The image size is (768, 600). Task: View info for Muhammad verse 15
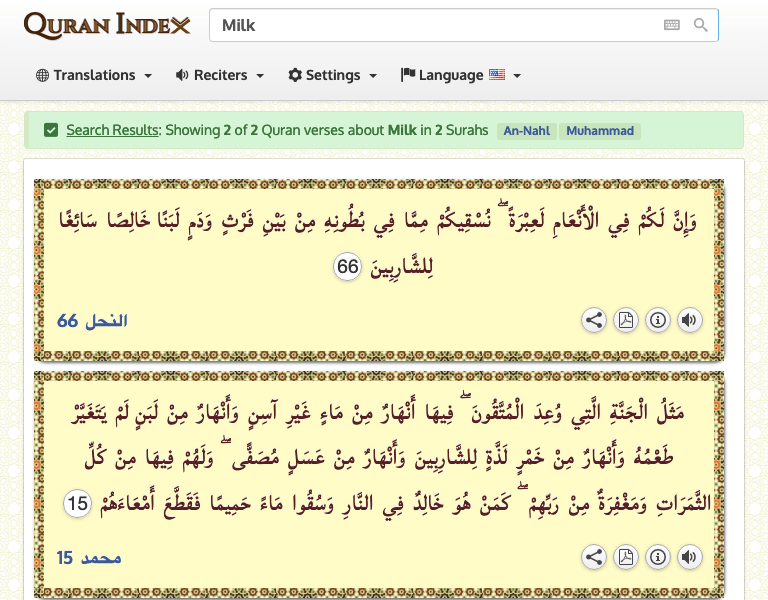(657, 557)
